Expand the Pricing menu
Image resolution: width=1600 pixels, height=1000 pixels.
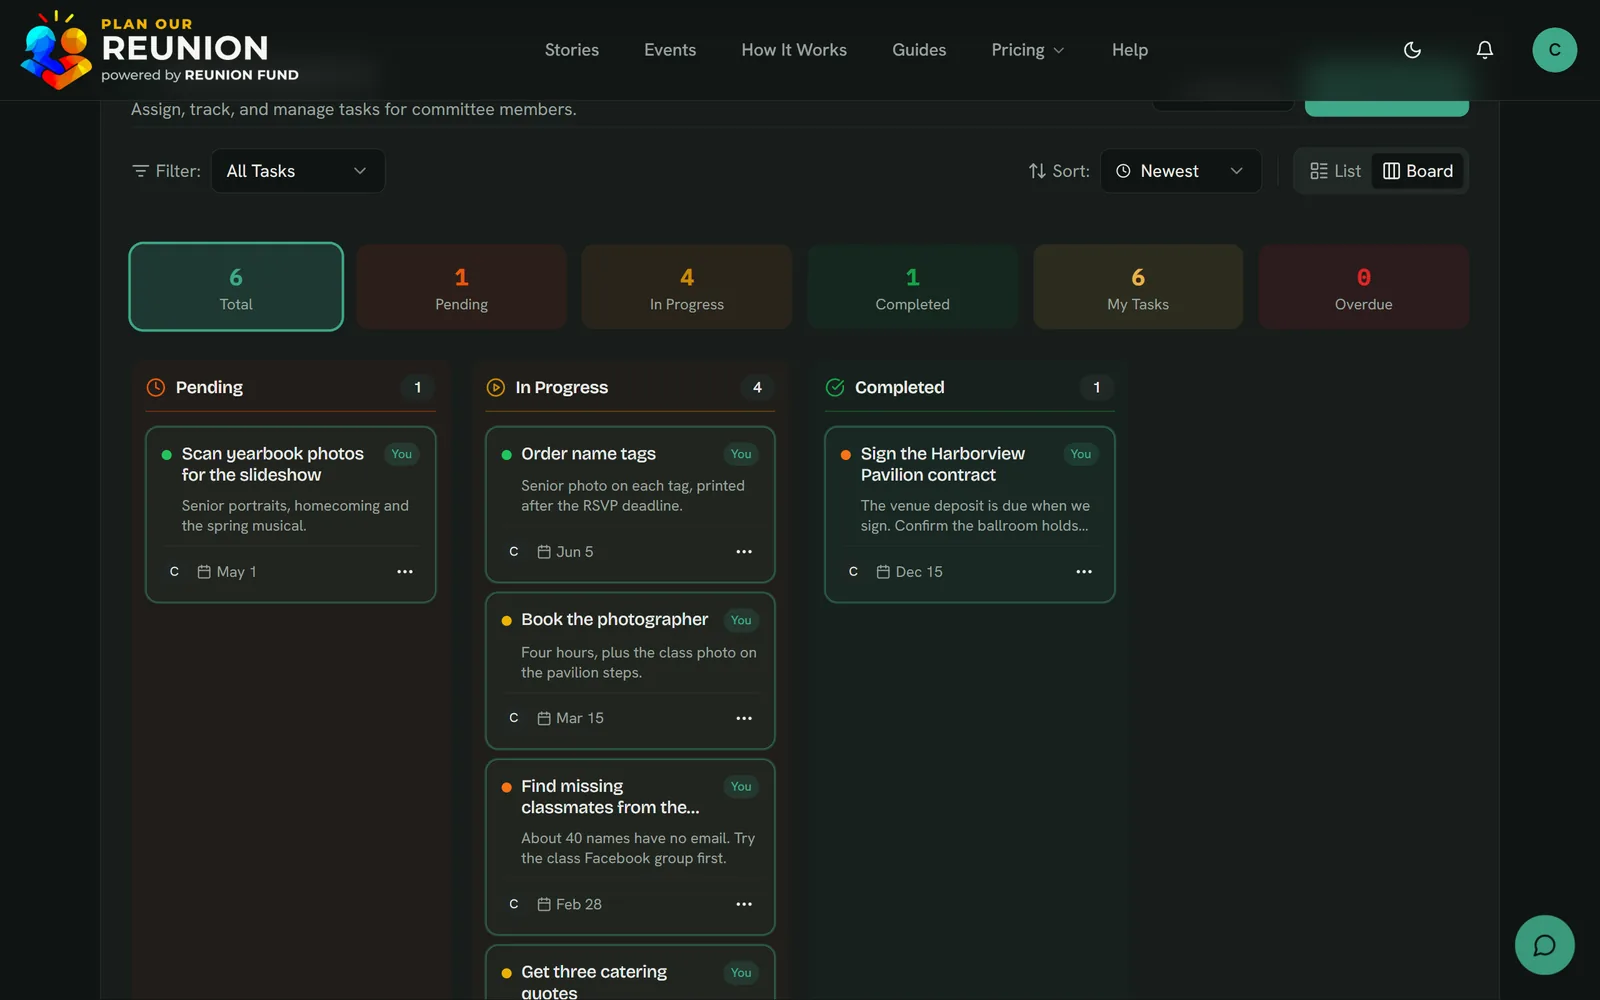[x=1028, y=50]
